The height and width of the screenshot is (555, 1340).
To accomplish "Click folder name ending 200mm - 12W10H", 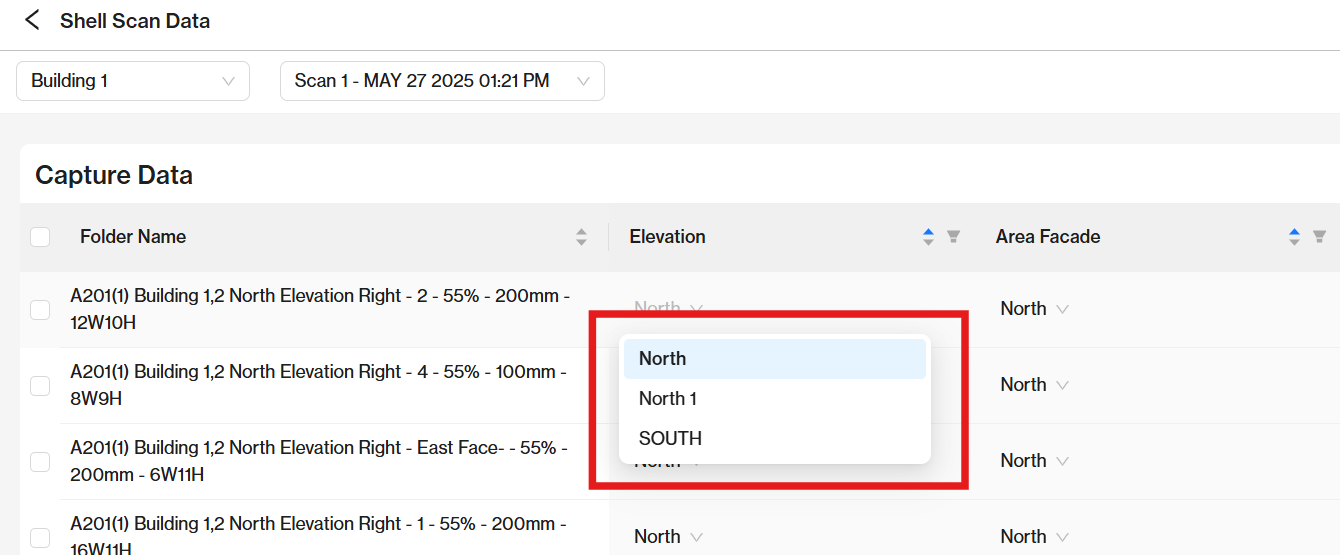I will 320,310.
